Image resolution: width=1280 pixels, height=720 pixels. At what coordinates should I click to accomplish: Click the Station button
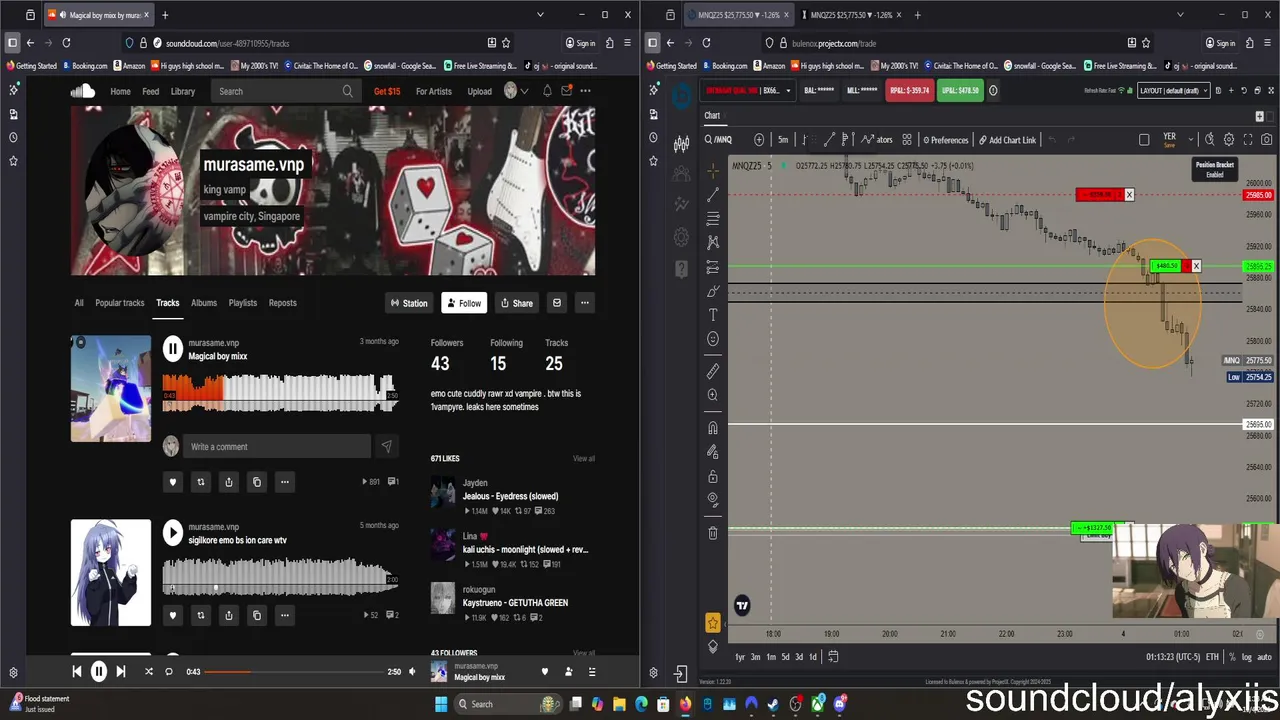click(x=409, y=303)
